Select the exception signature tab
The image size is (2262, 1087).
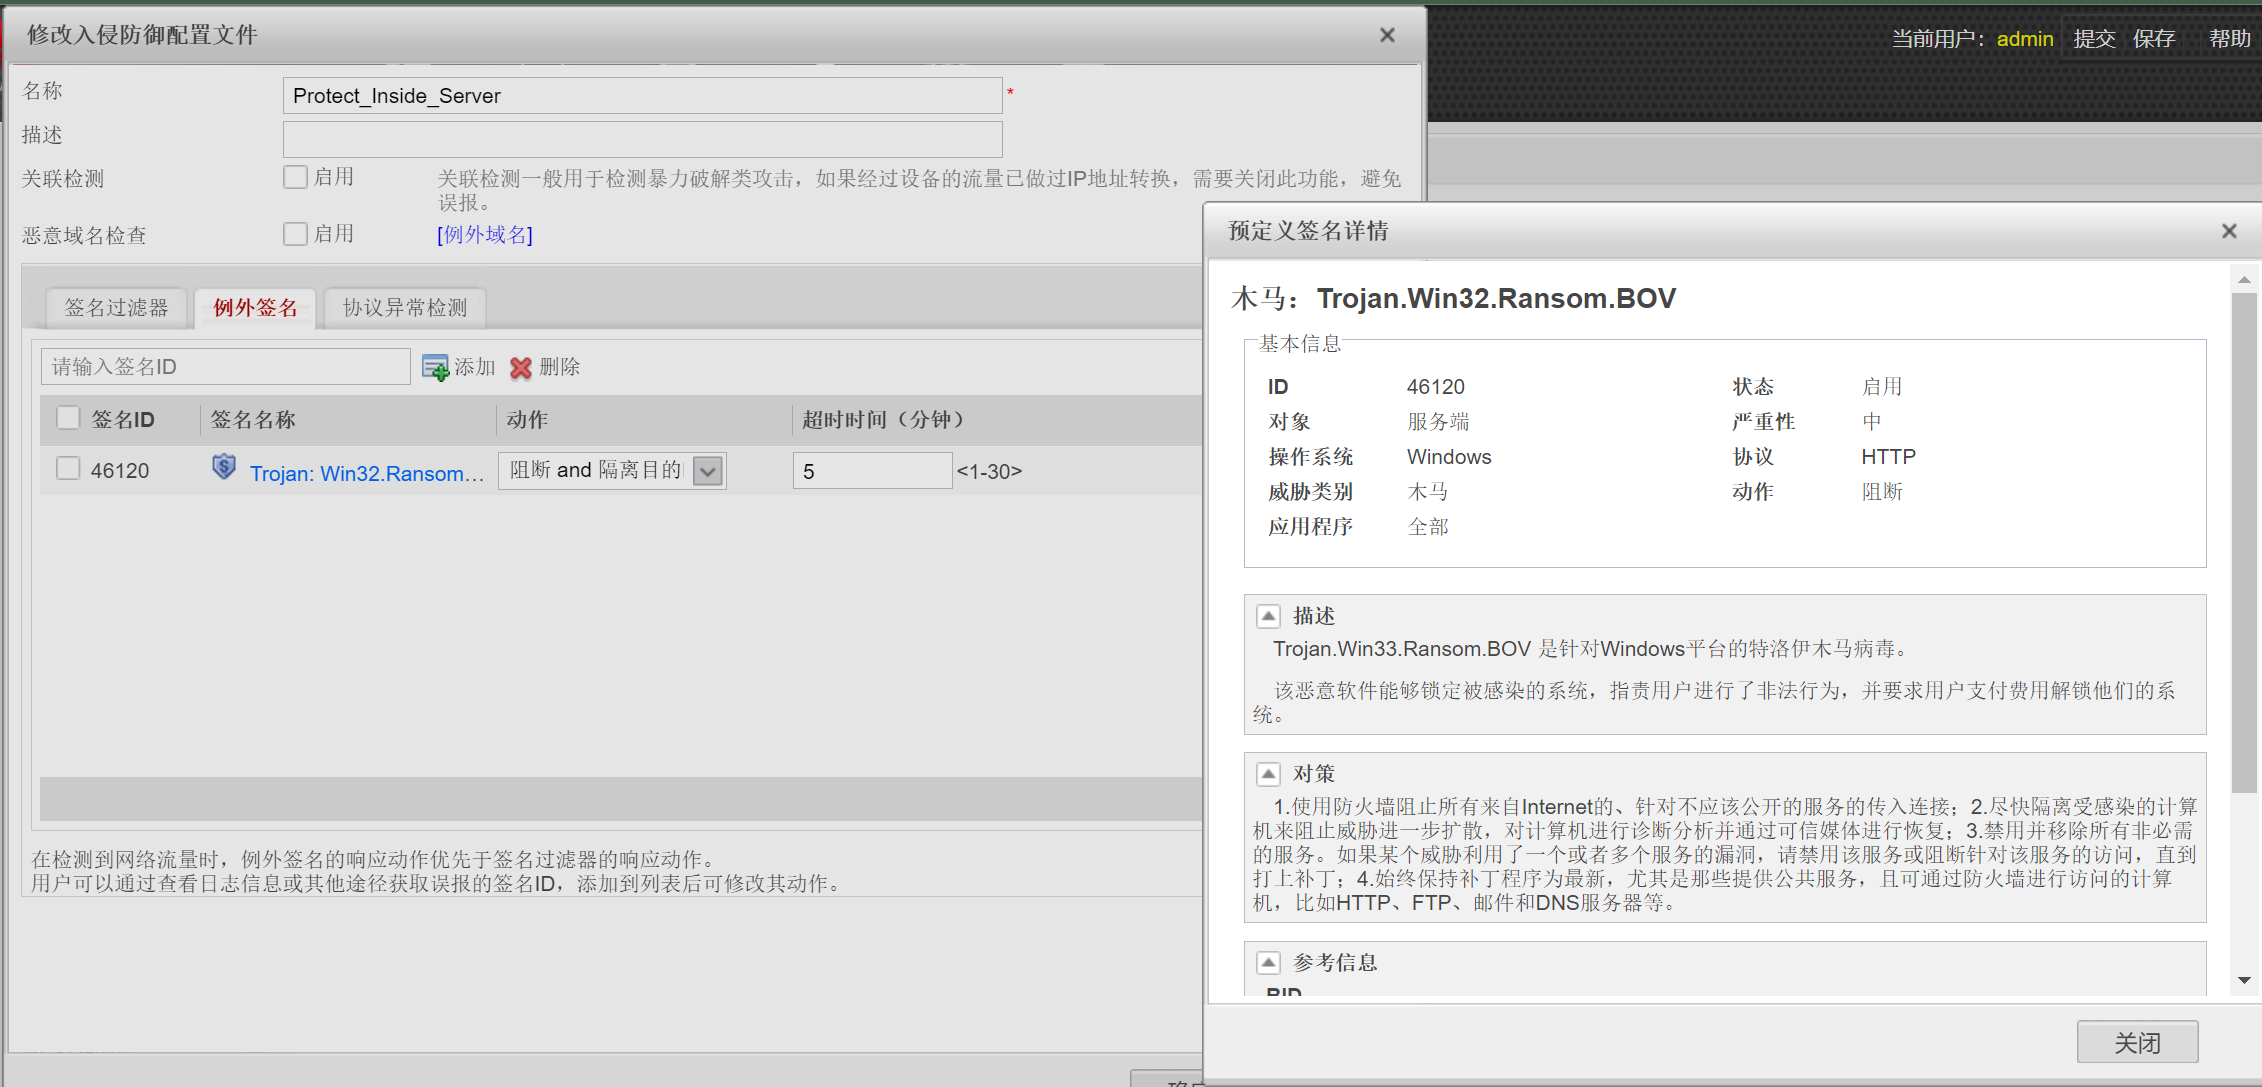255,308
